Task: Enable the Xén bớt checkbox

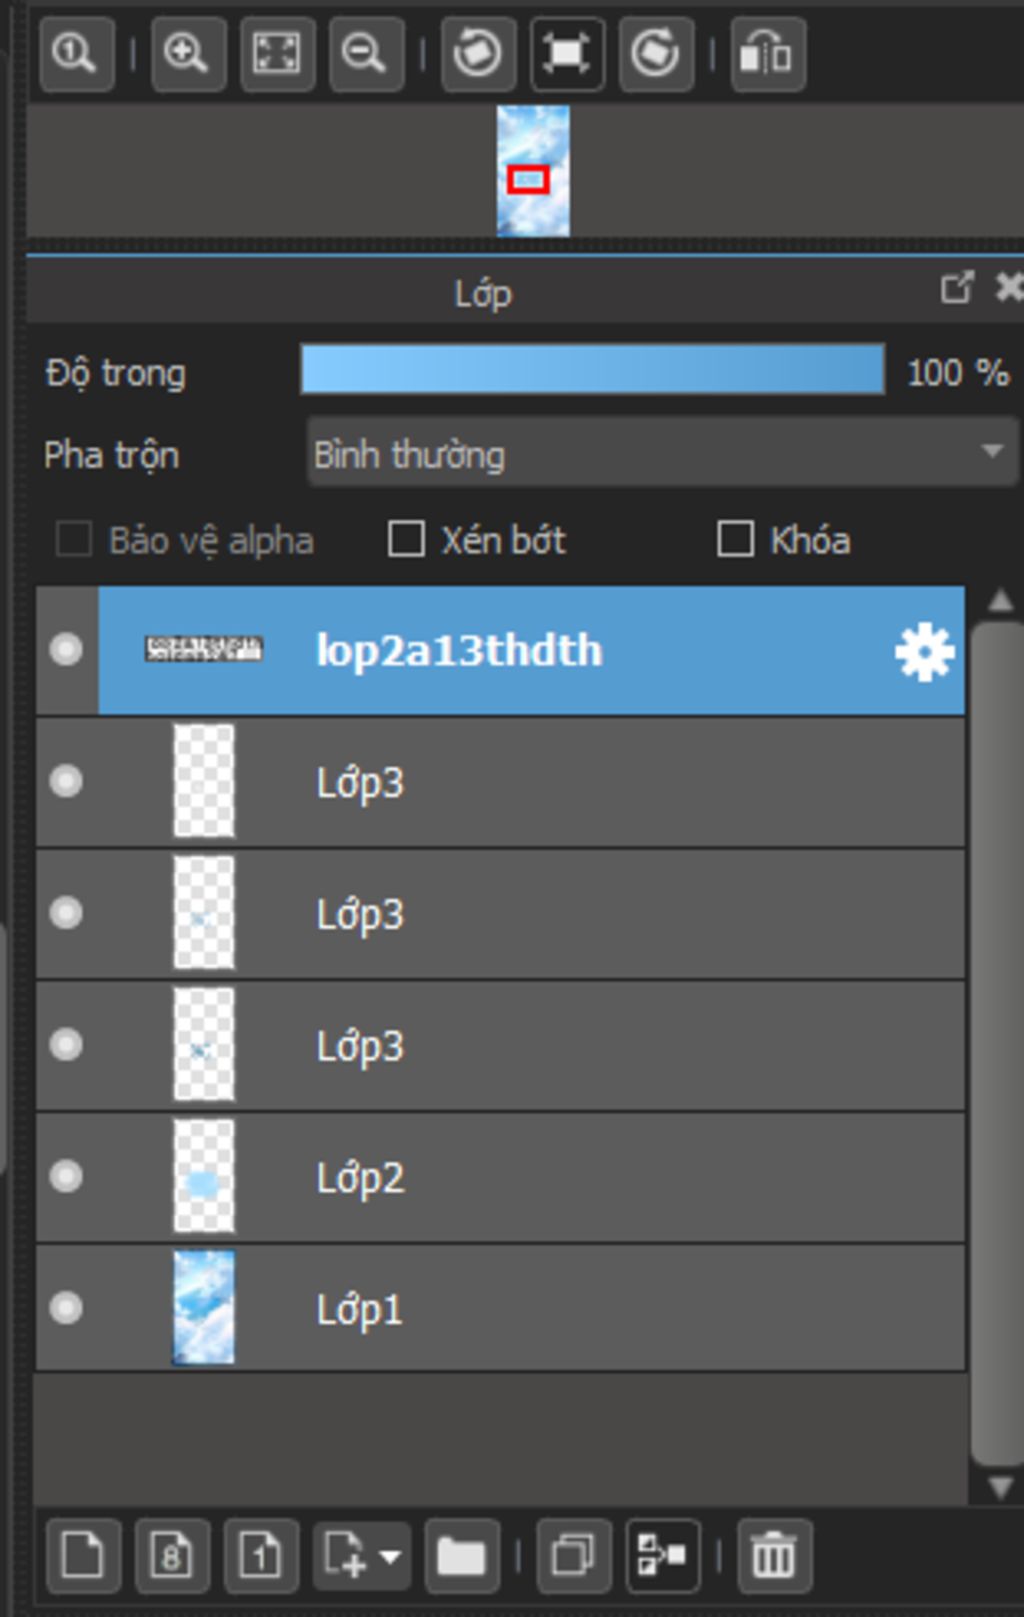Action: point(406,539)
